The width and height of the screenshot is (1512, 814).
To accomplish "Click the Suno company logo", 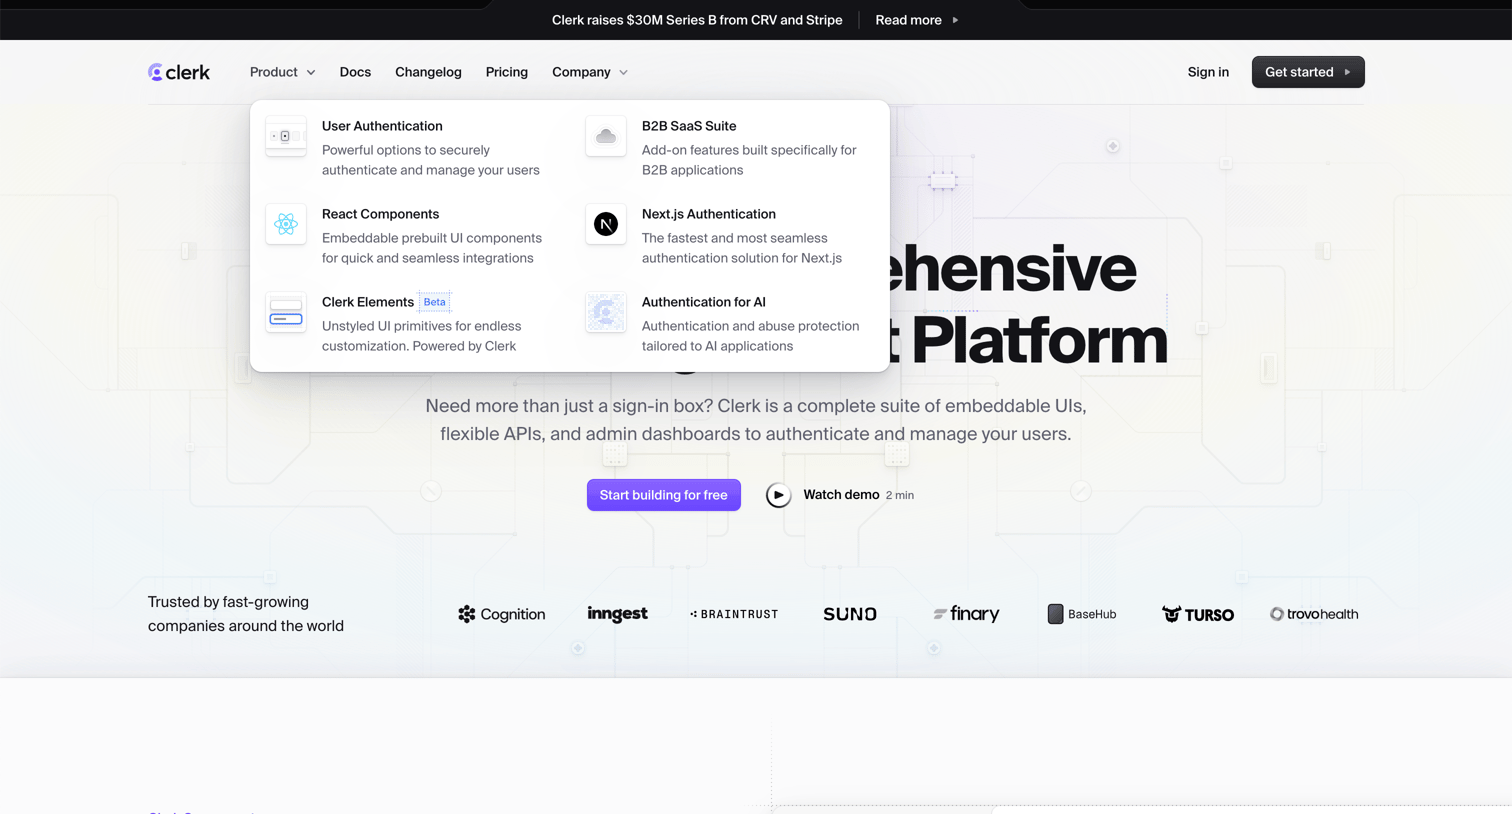I will [x=850, y=614].
